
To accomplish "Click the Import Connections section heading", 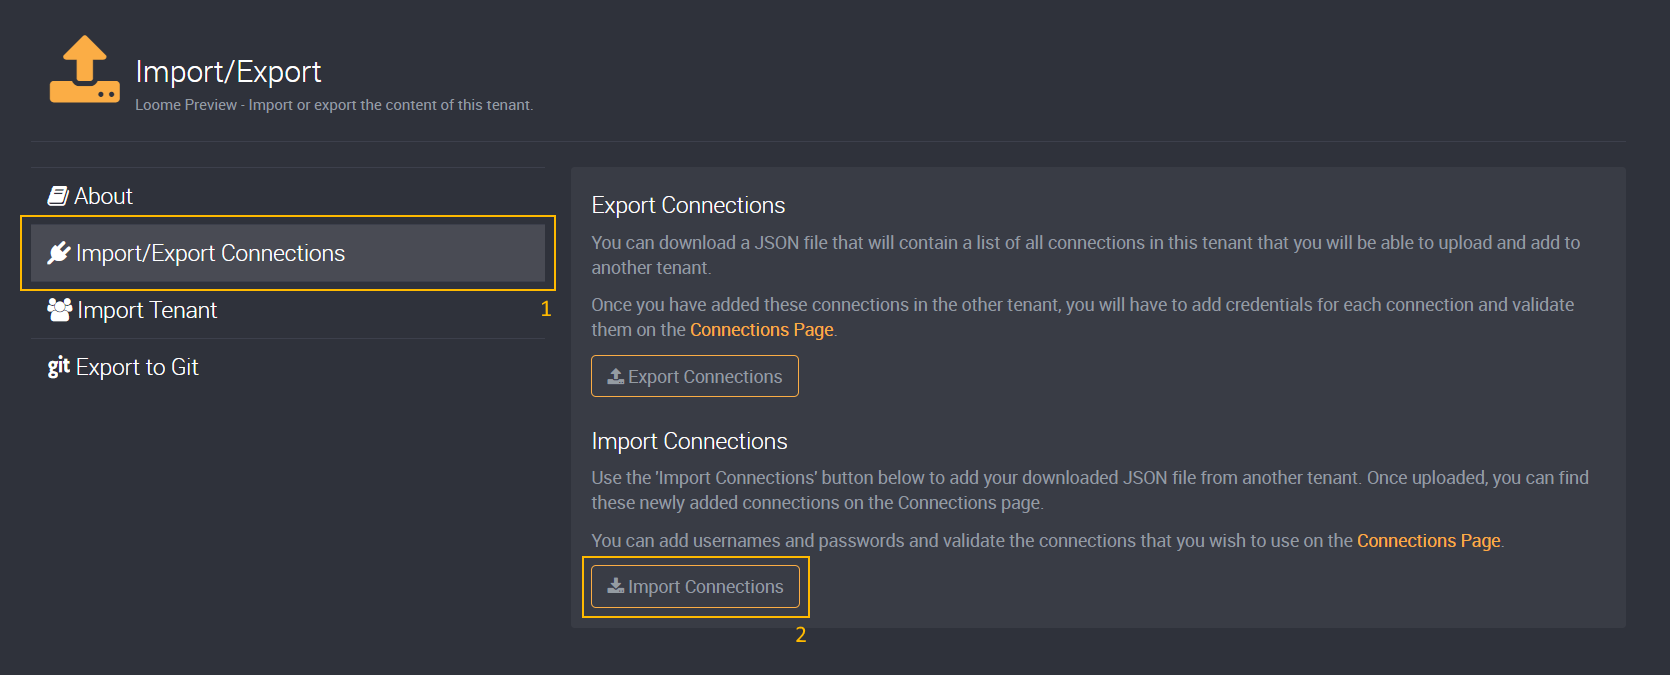I will pos(689,441).
